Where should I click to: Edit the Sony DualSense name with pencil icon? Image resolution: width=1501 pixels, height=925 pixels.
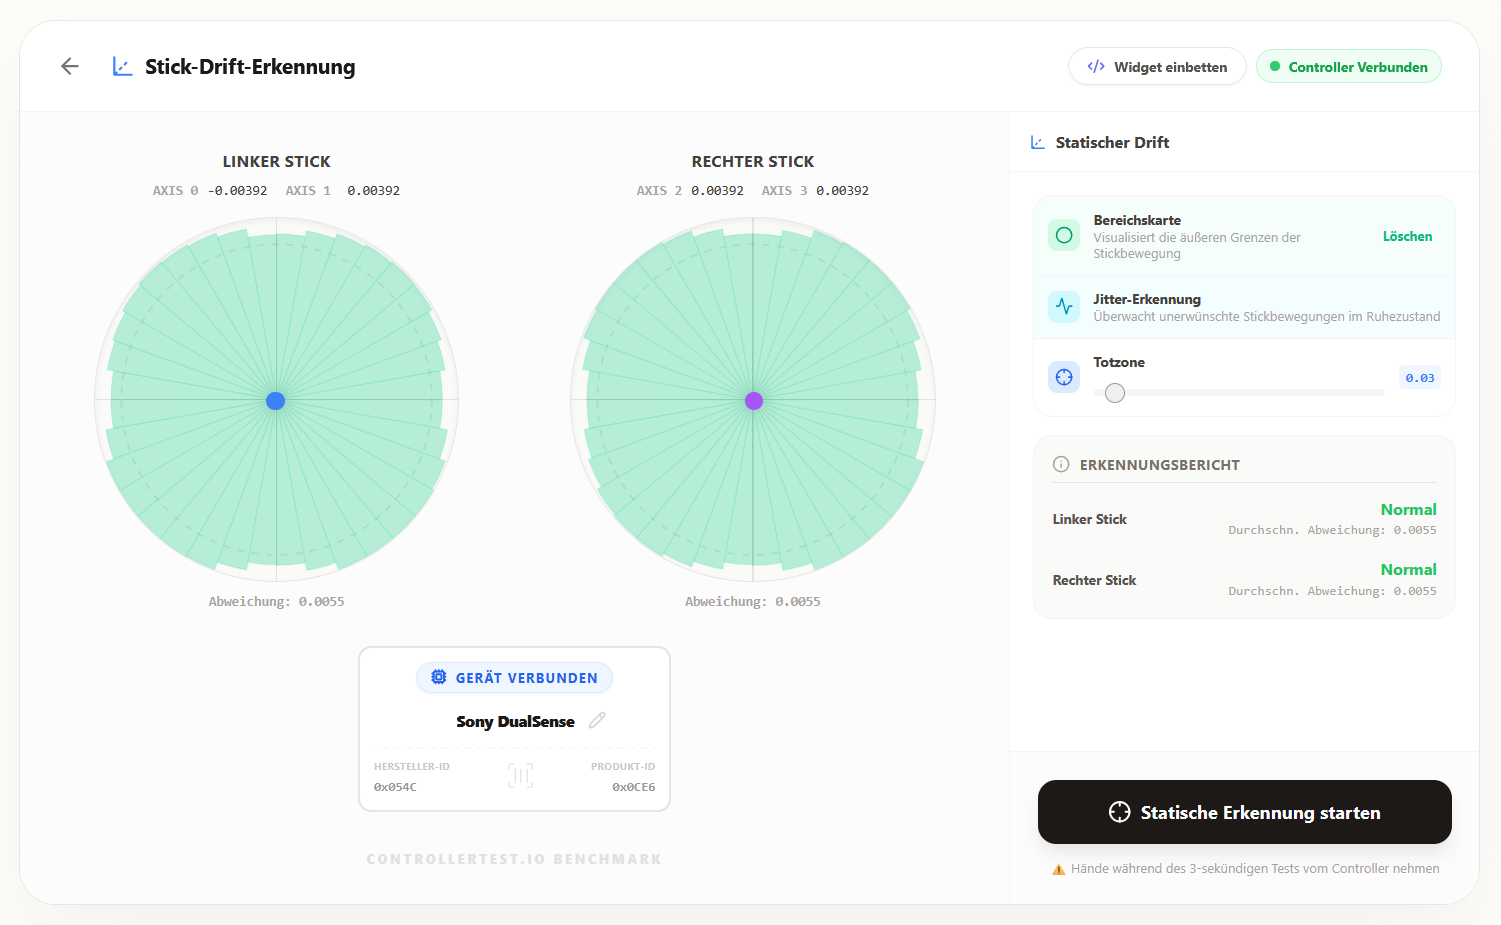(597, 721)
